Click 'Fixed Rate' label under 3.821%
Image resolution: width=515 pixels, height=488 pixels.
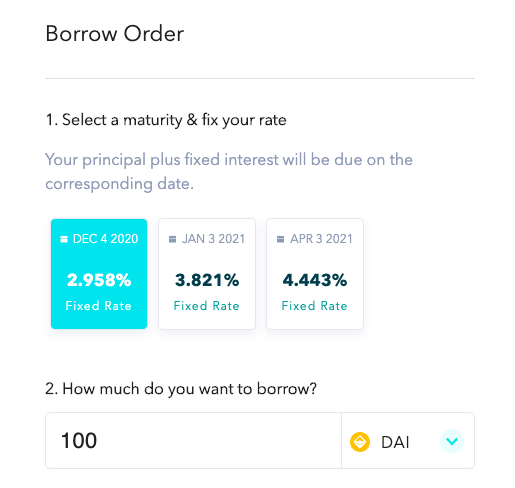click(x=207, y=306)
